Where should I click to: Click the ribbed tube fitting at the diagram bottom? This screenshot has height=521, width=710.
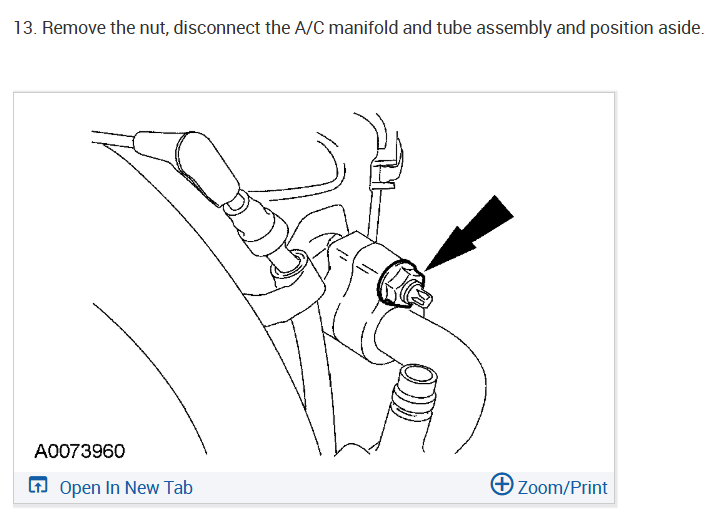pos(414,392)
